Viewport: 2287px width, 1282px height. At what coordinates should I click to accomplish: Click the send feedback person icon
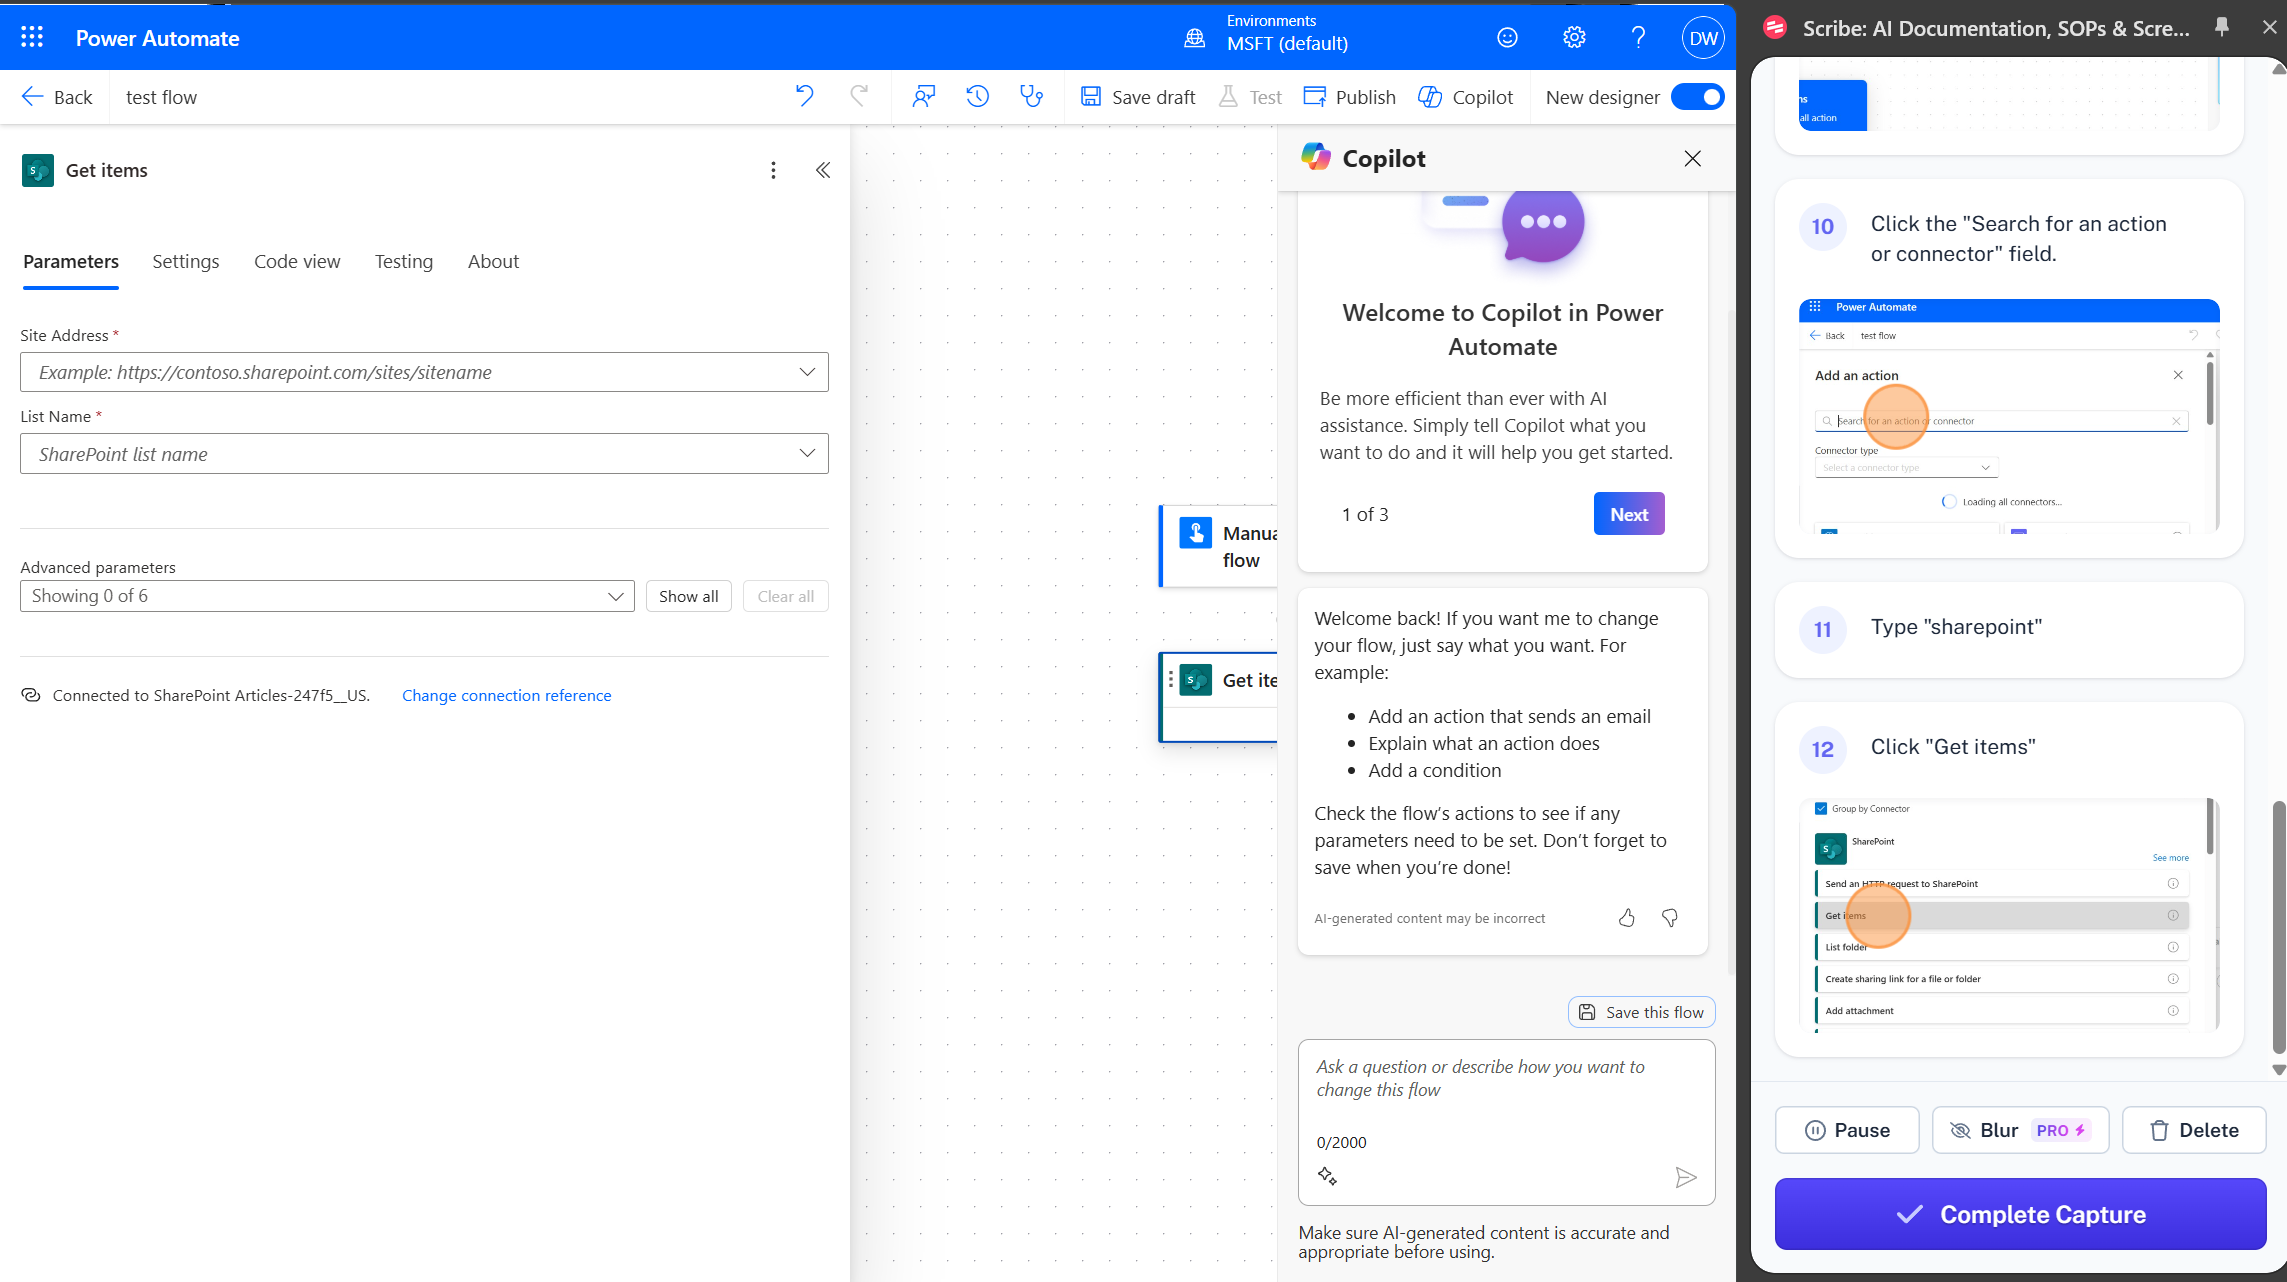(924, 96)
